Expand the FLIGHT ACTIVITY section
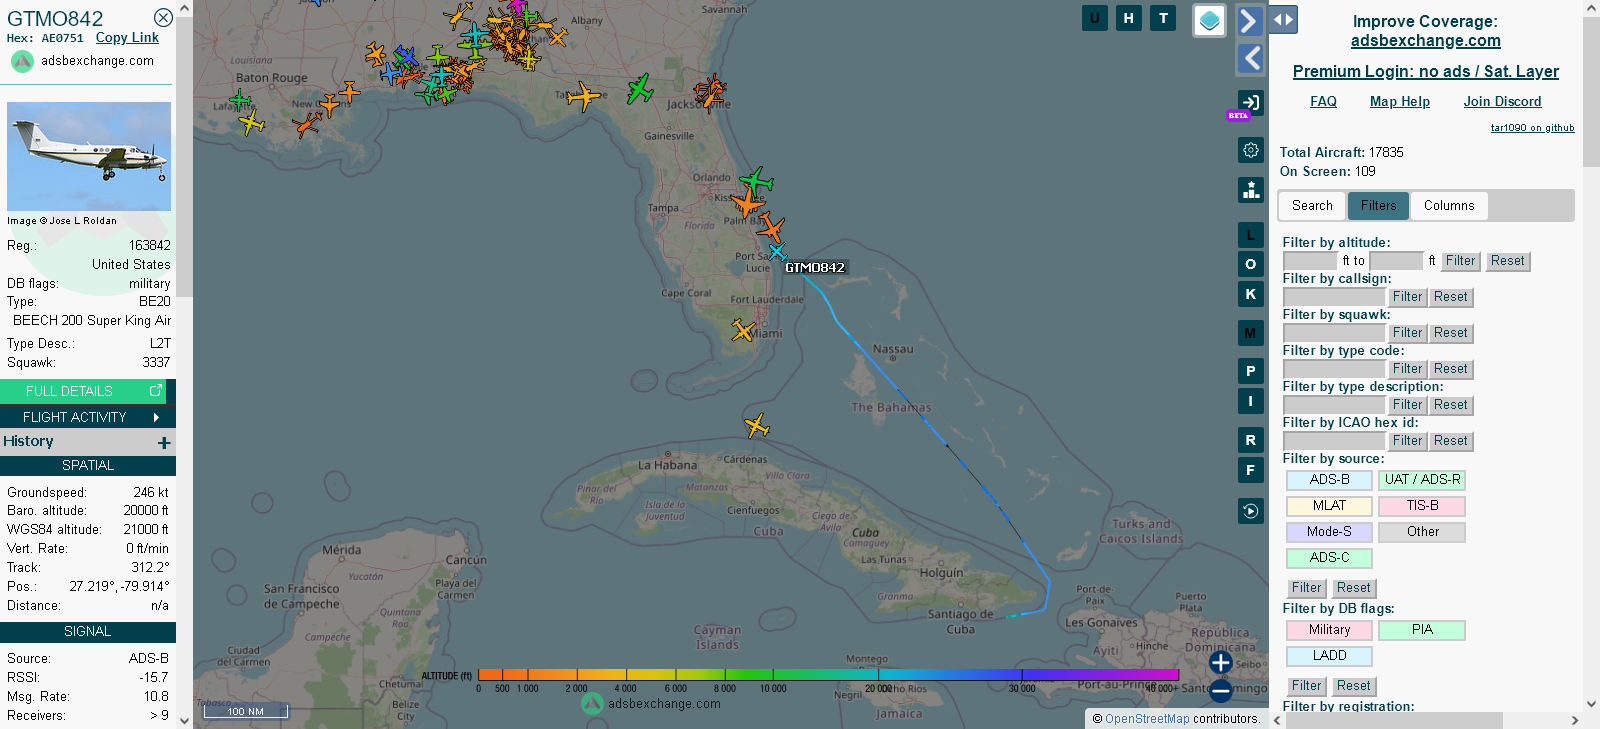 [88, 417]
